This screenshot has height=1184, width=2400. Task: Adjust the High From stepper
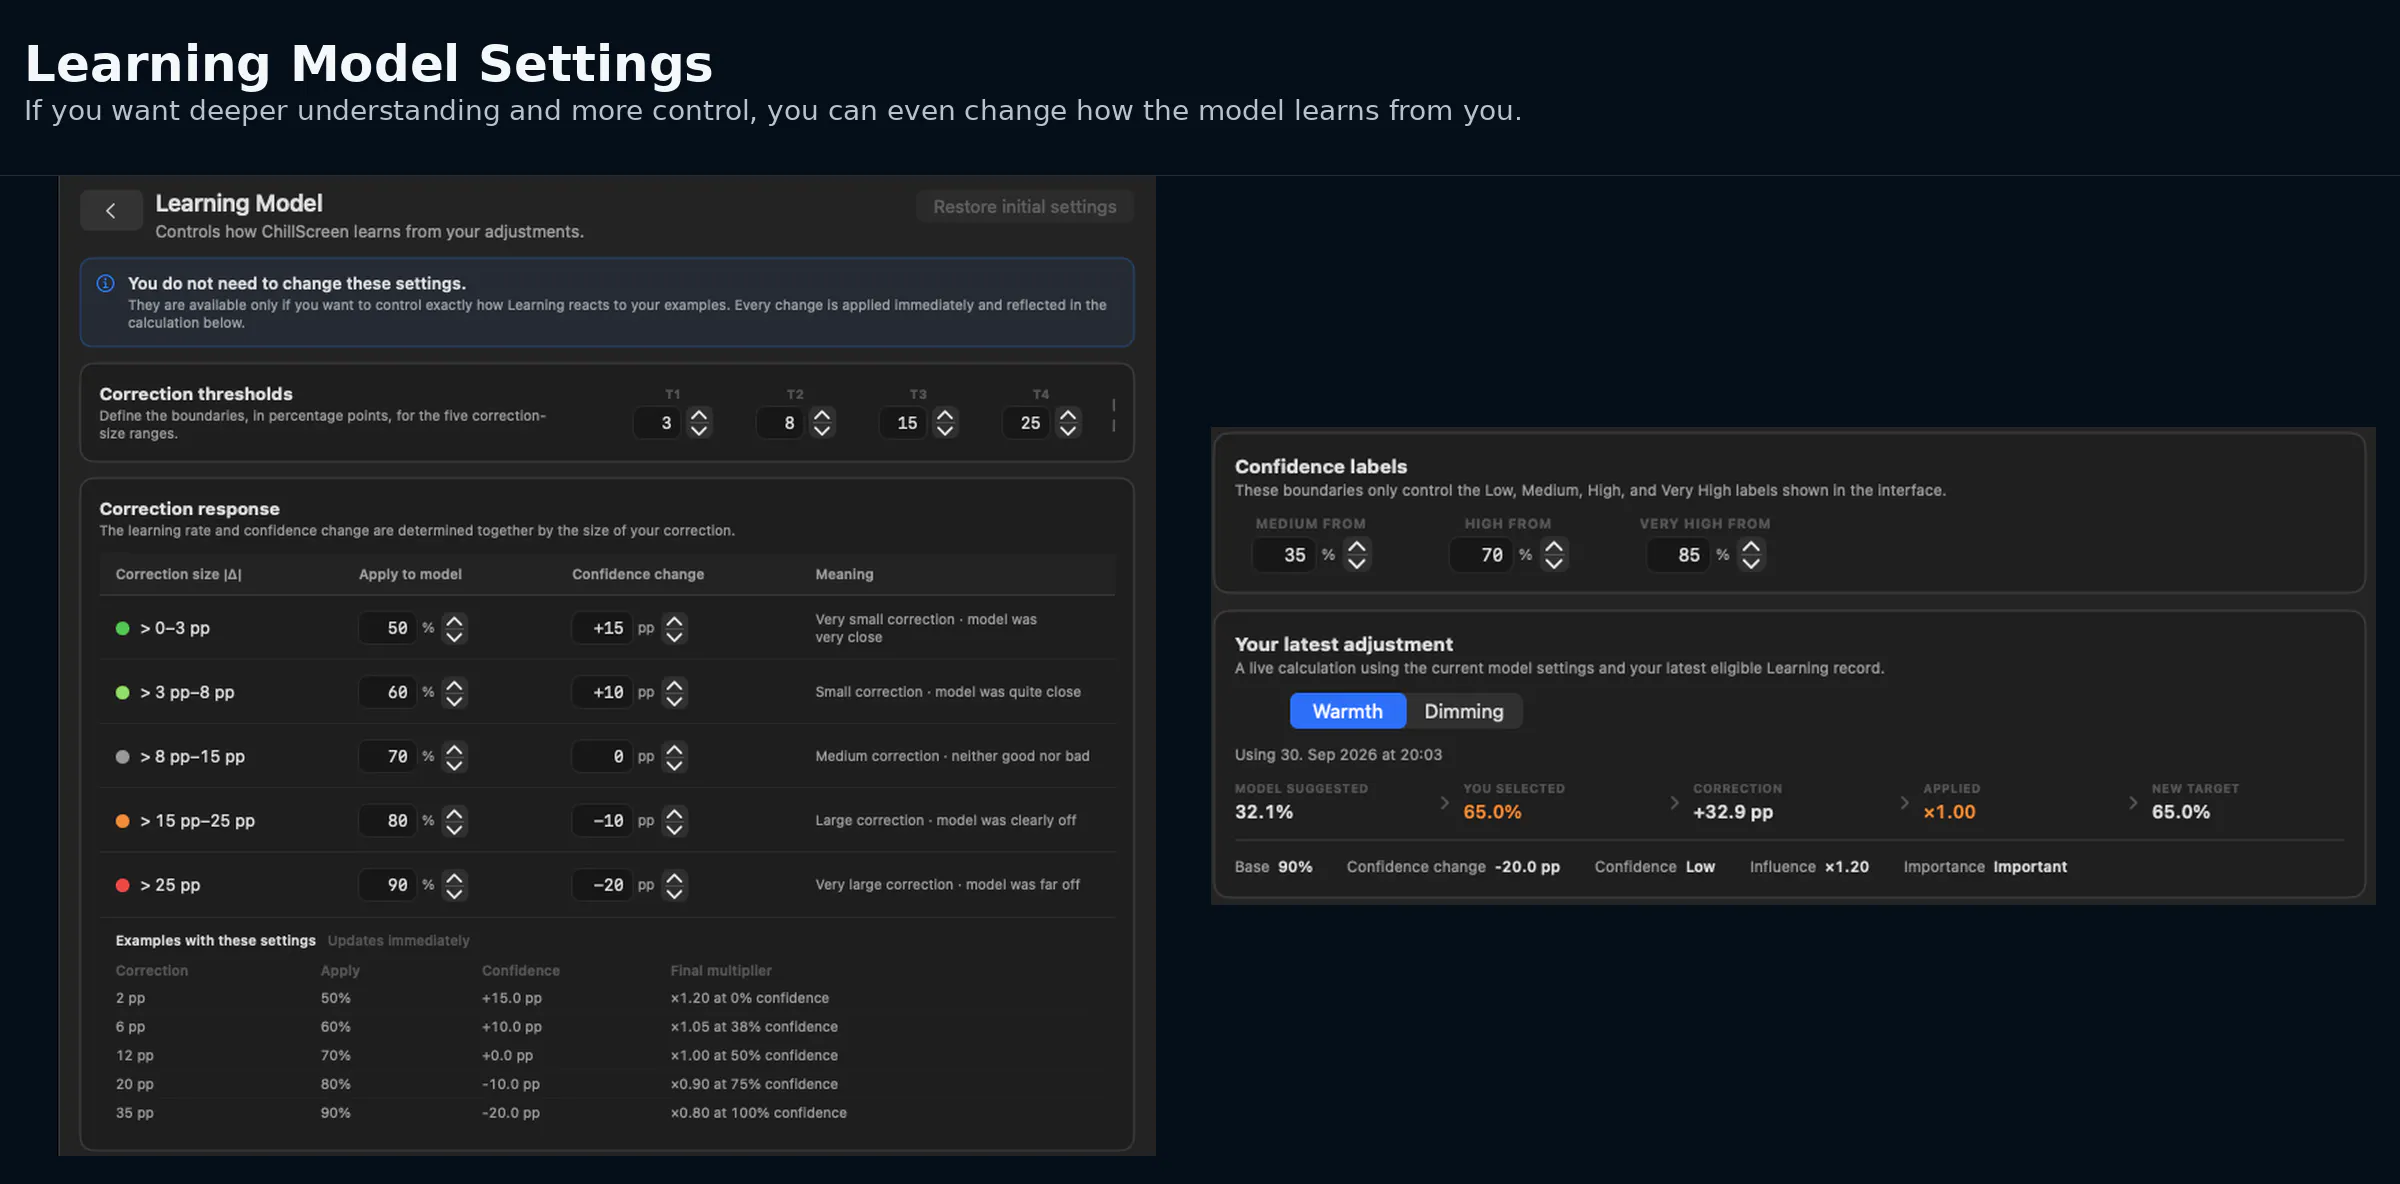(1554, 554)
